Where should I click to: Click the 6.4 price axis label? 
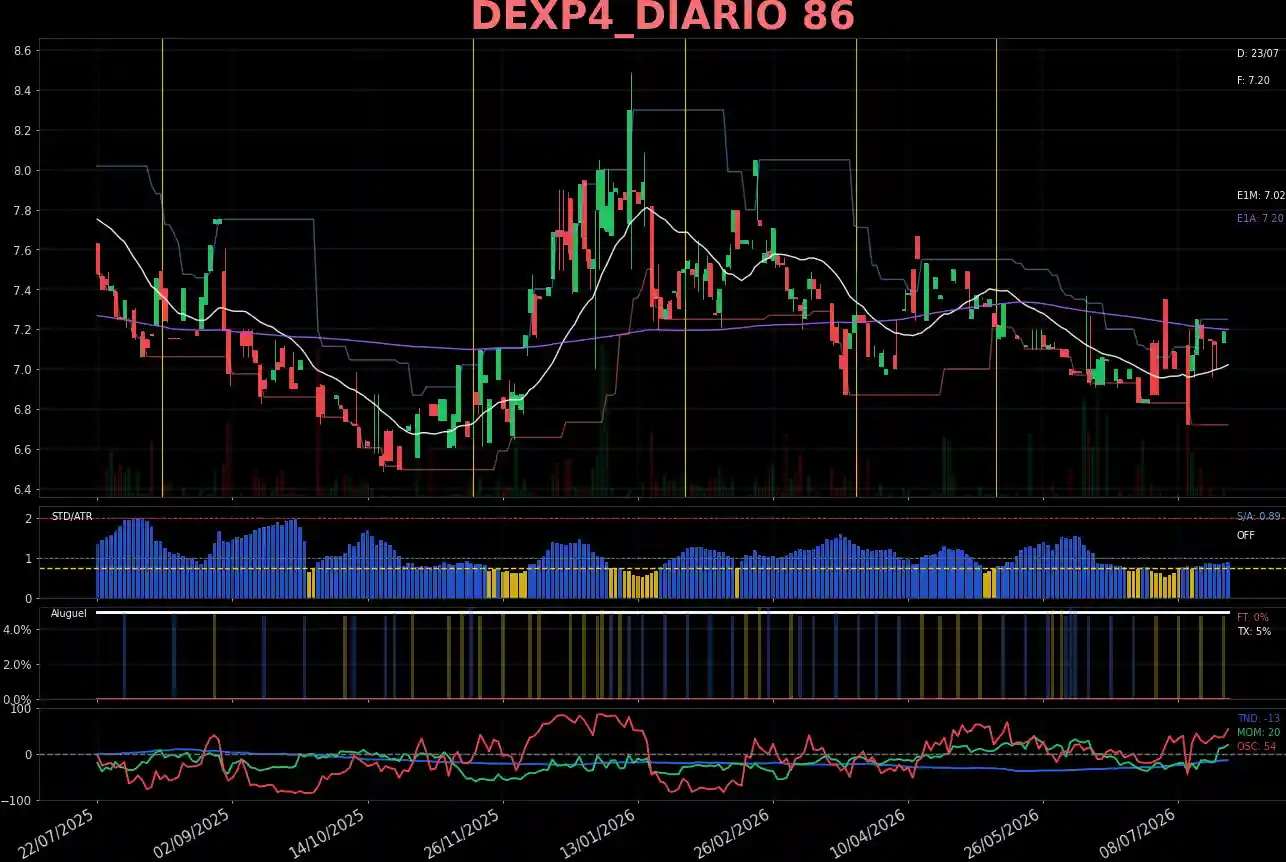tap(22, 490)
